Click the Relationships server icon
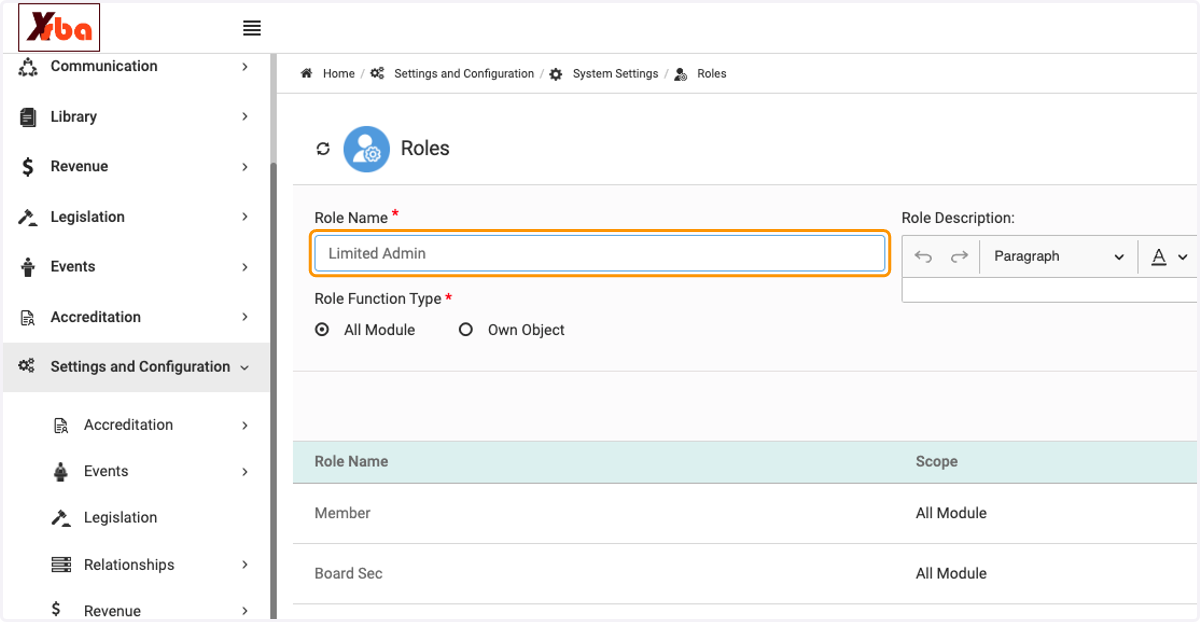The image size is (1200, 622). (61, 565)
